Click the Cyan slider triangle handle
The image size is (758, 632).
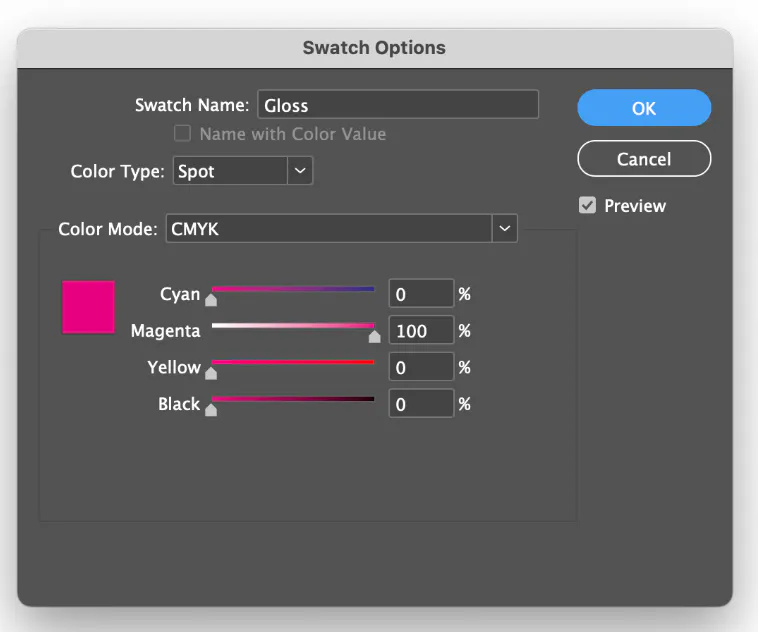210,299
